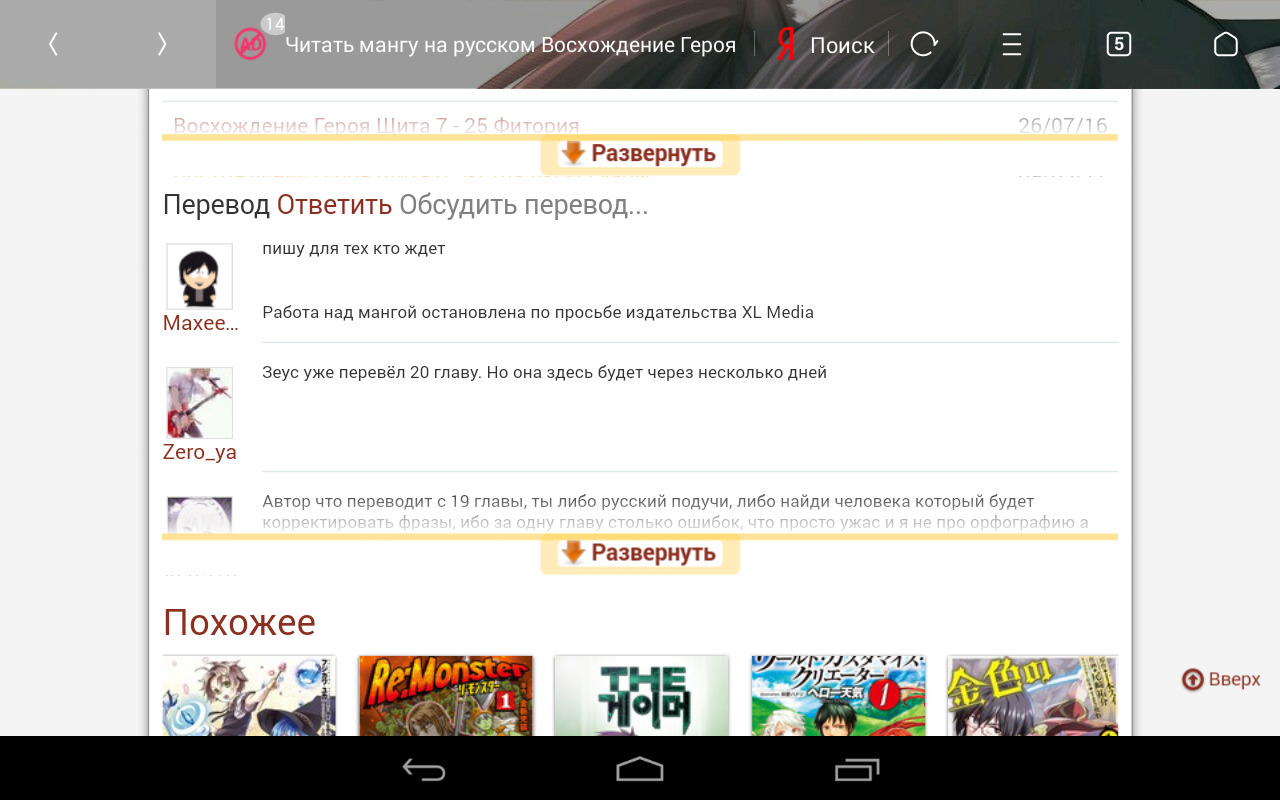Open the Обсудить перевод... field
Image resolution: width=1280 pixels, height=800 pixels.
click(x=523, y=205)
